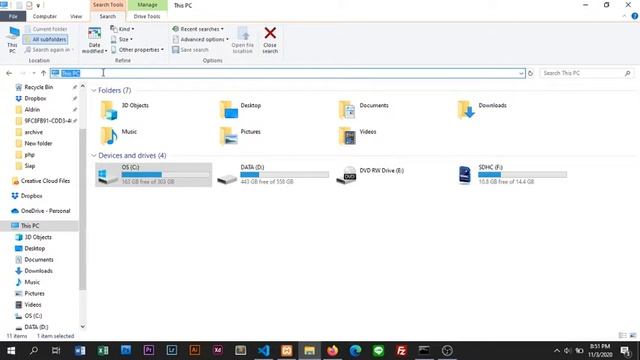Collapse the ribbon with the chevron arrow
Image resolution: width=640 pixels, height=360 pixels.
point(624,16)
